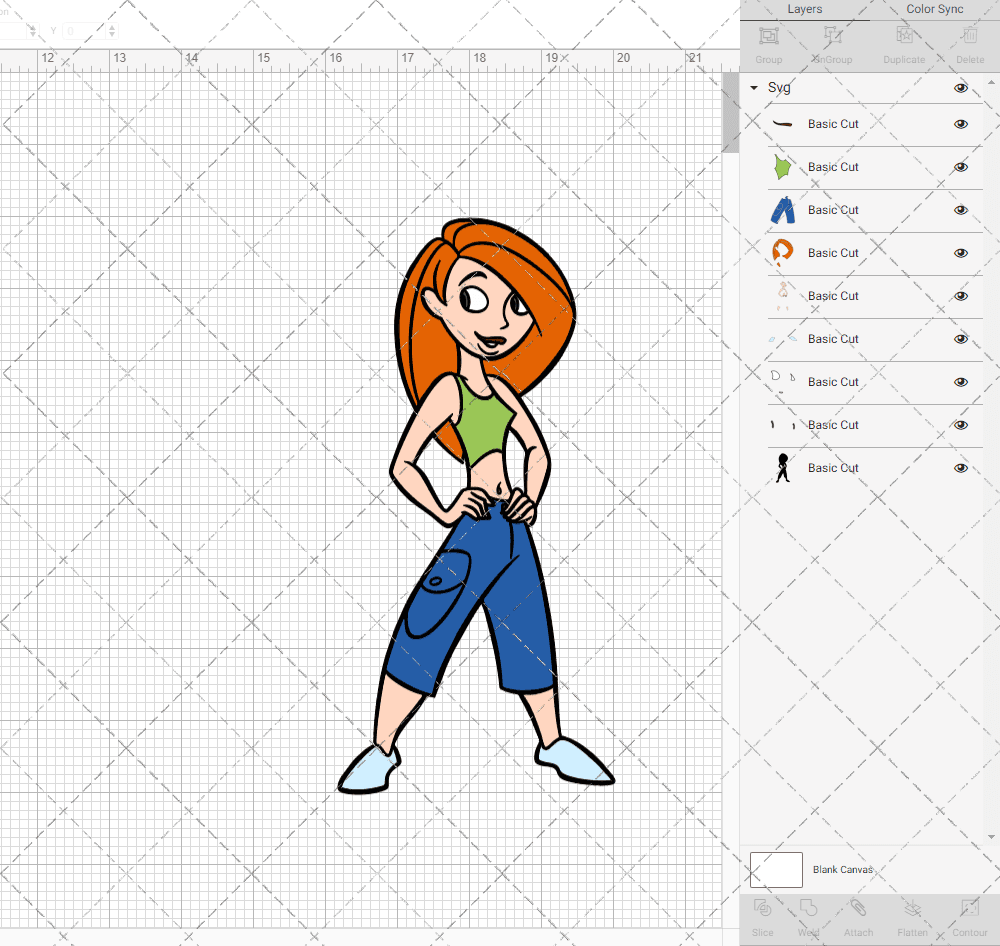The height and width of the screenshot is (946, 1000).
Task: Click the Delete trash icon
Action: click(x=970, y=36)
